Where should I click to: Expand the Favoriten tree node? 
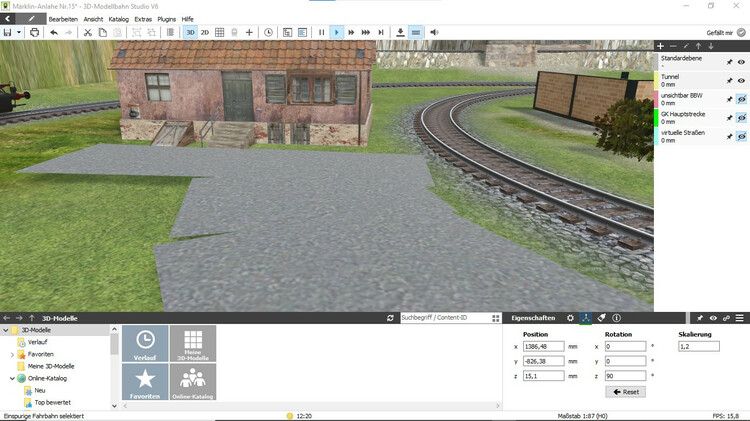(x=12, y=355)
